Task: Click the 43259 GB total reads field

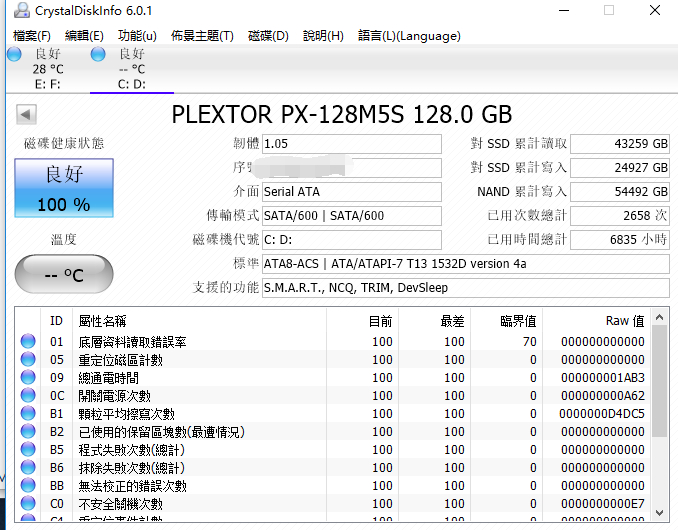Action: click(620, 144)
